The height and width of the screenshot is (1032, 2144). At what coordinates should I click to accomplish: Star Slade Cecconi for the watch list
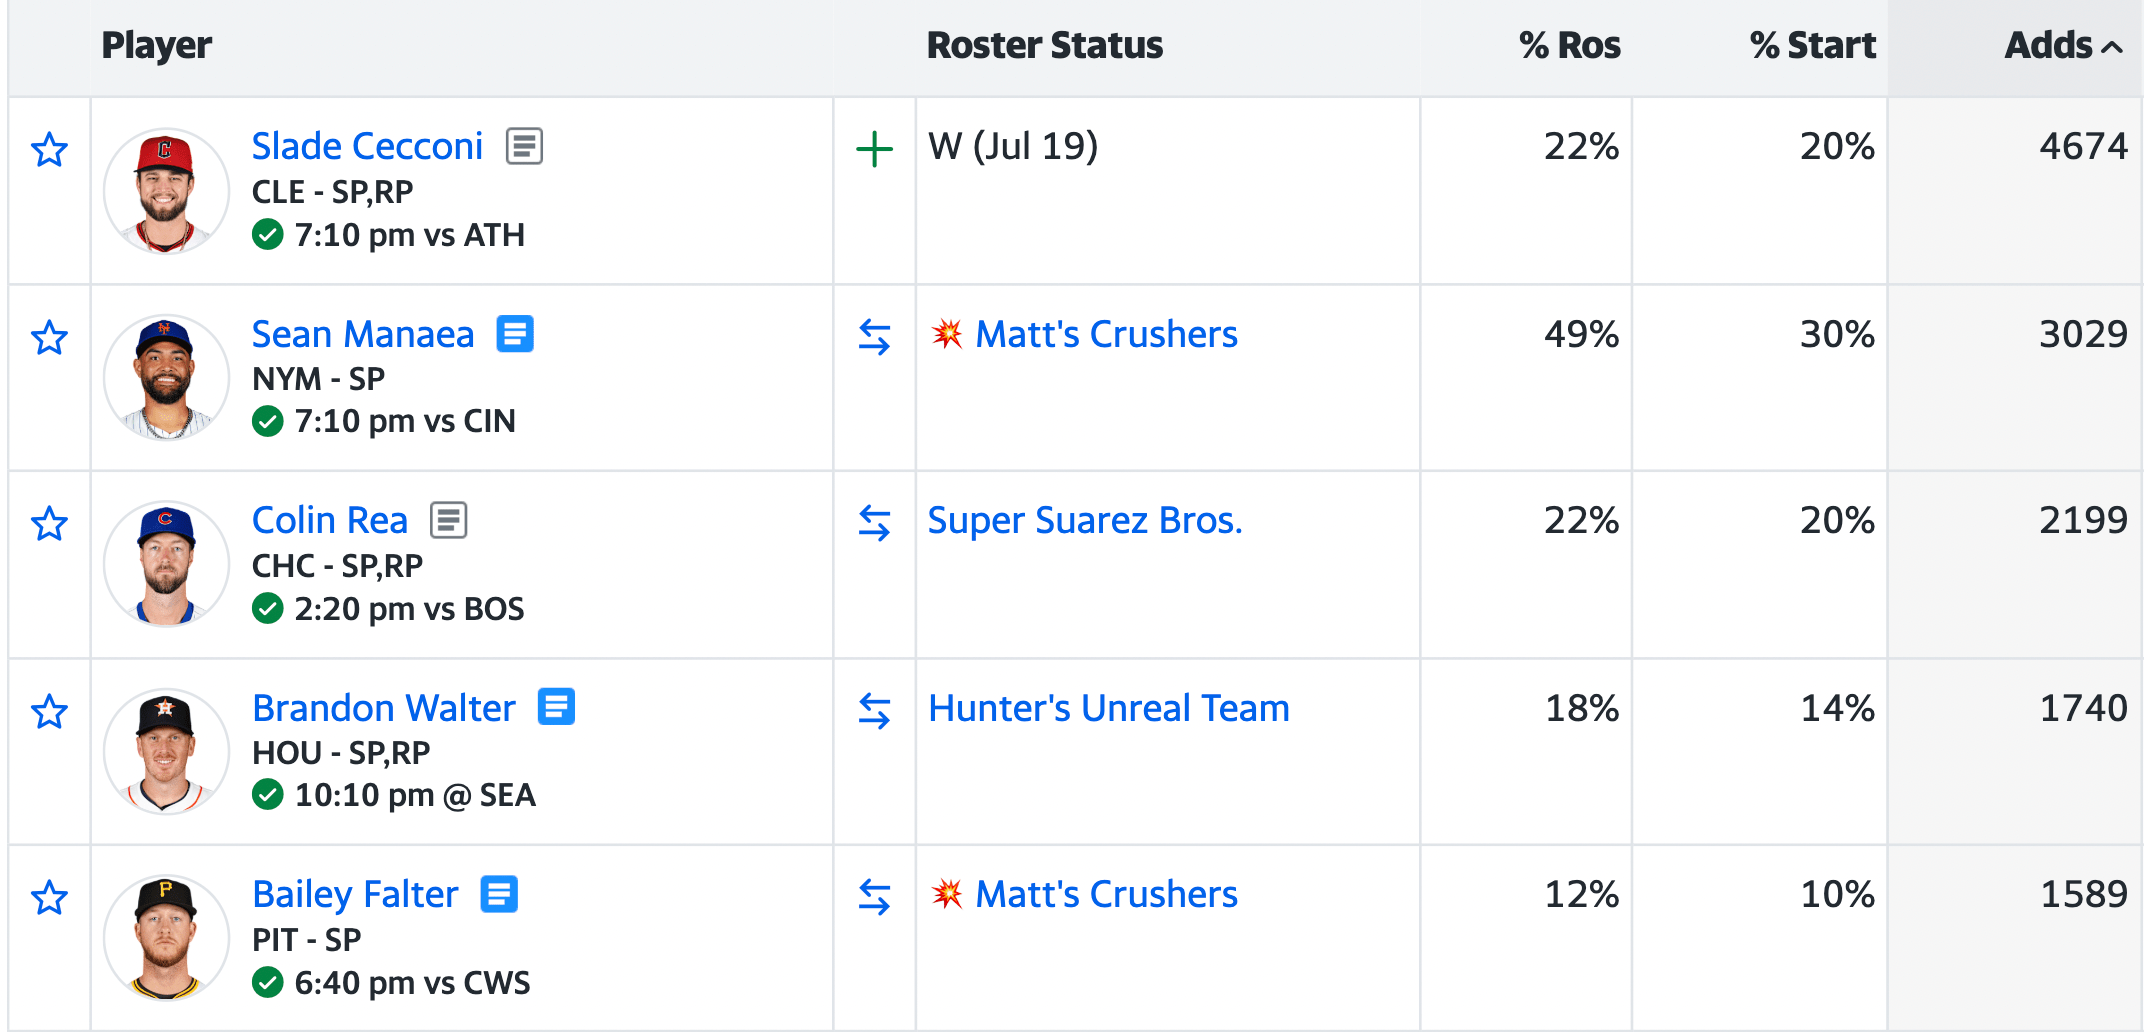[49, 150]
